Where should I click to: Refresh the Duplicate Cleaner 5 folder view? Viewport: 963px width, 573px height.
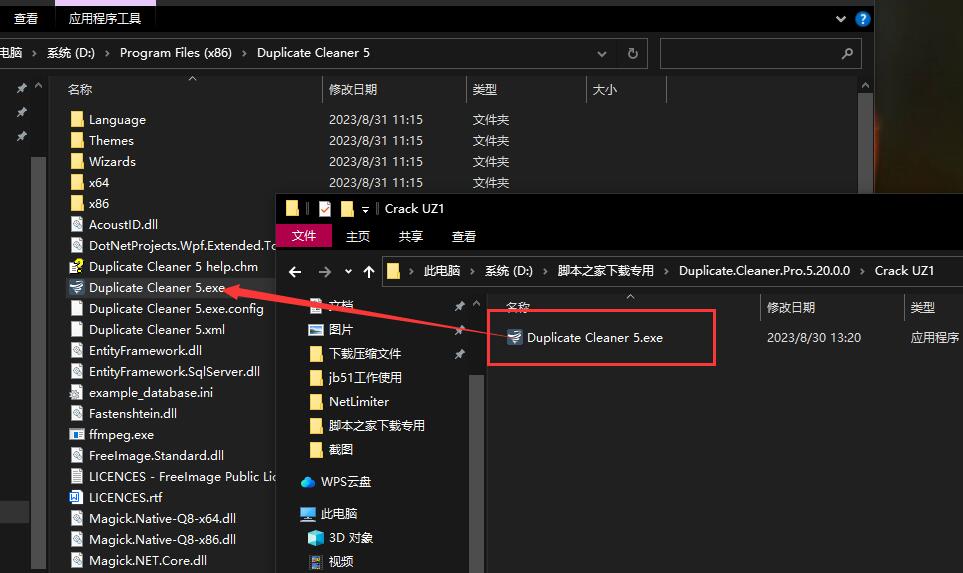[633, 53]
